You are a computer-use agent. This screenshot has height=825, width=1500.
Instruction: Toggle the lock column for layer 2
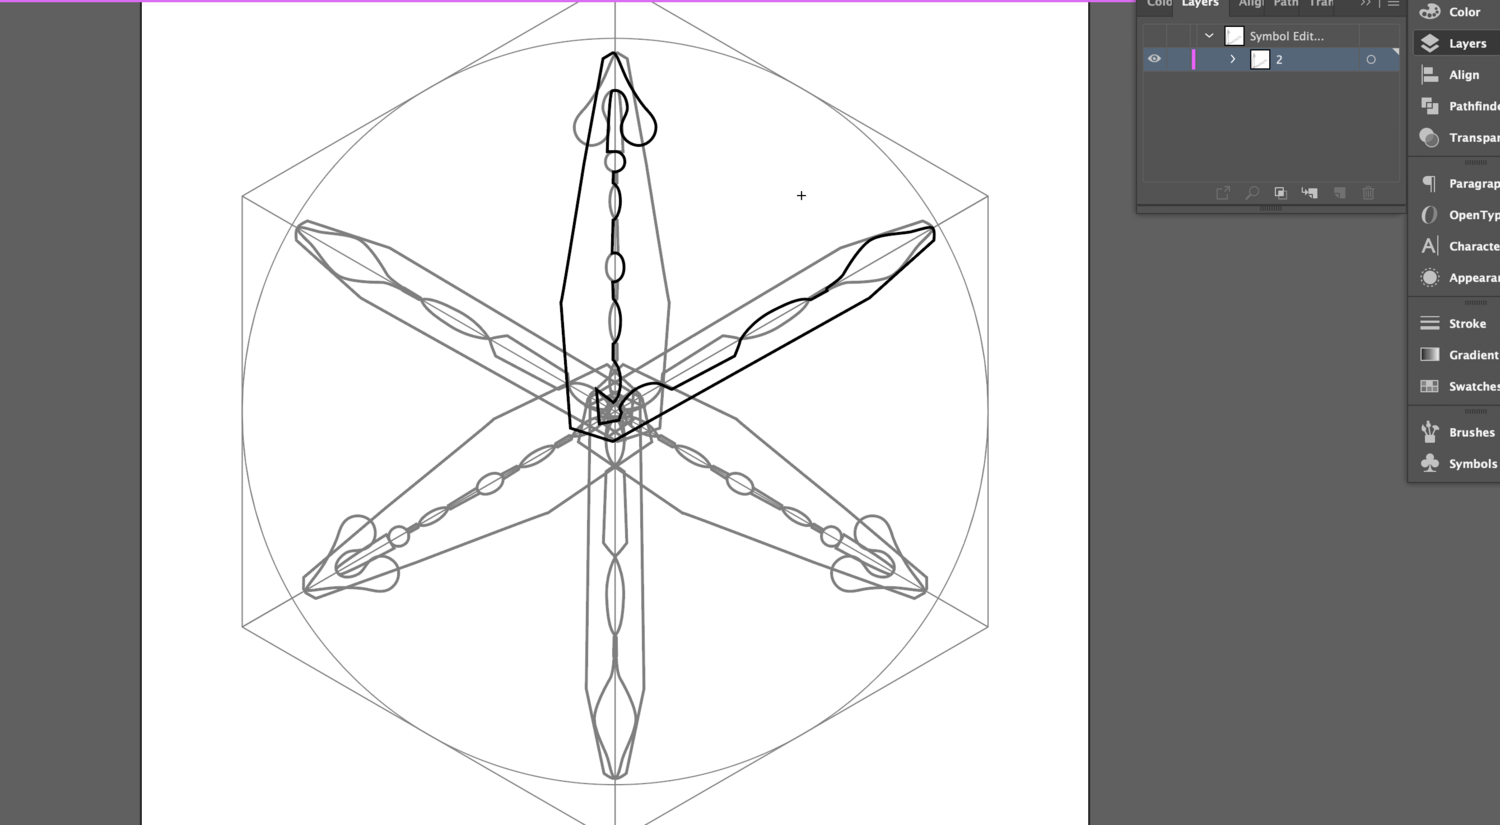pyautogui.click(x=1178, y=60)
